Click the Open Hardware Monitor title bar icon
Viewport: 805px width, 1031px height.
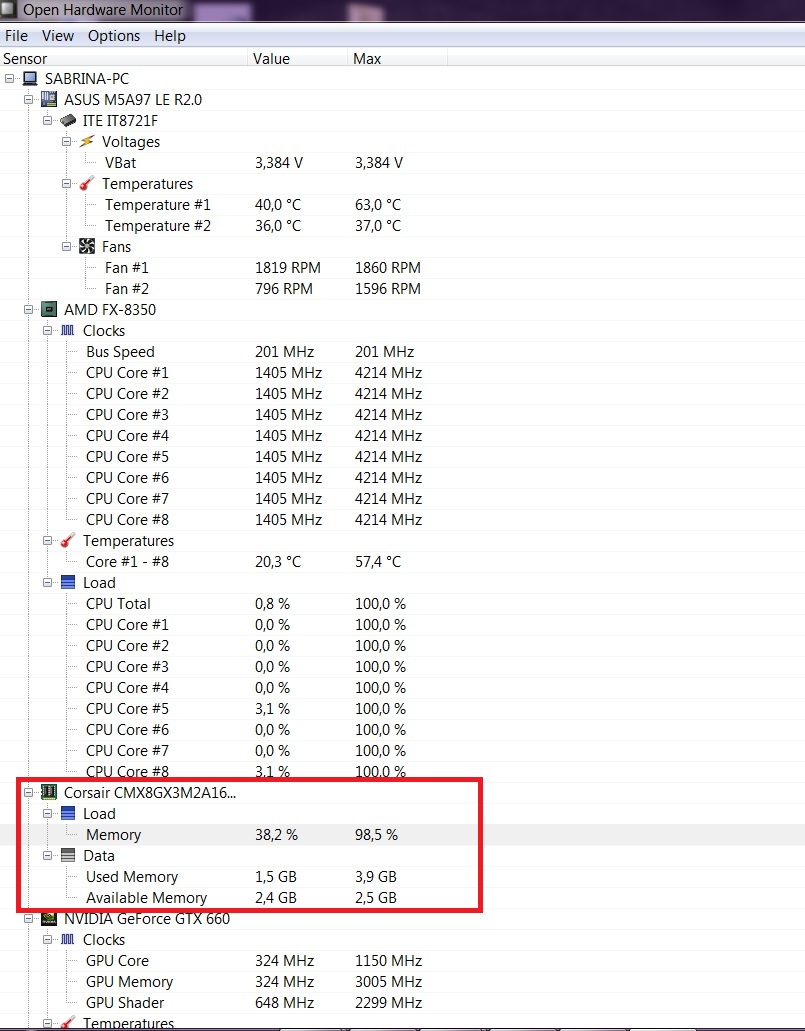pyautogui.click(x=10, y=10)
